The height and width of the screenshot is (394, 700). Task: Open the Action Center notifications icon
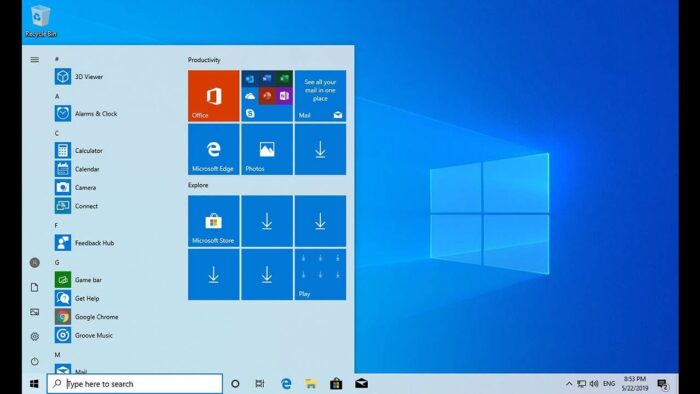[x=663, y=384]
